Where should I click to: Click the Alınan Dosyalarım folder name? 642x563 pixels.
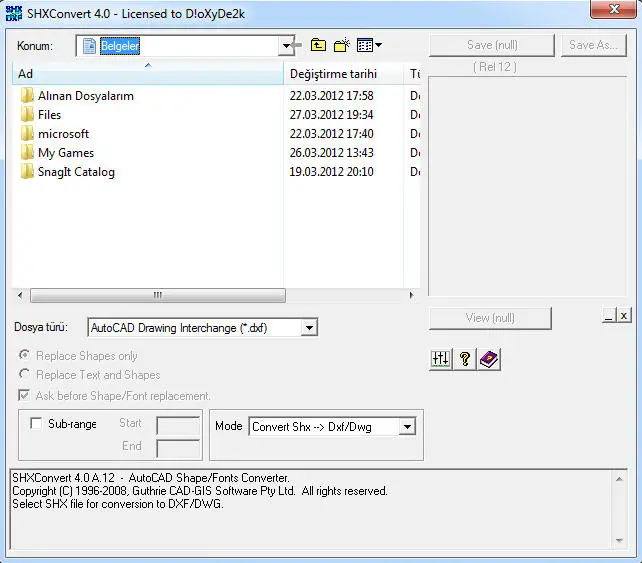[86, 96]
